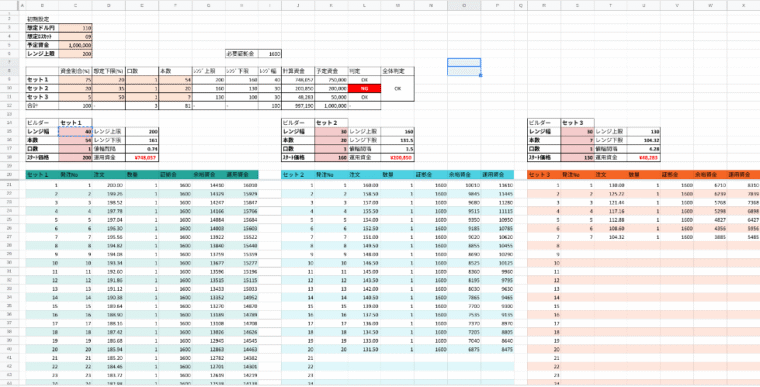The height and width of the screenshot is (387, 760).
Task: Select the セット3 builder 本数 cell showing 7
Action: pyautogui.click(x=577, y=140)
